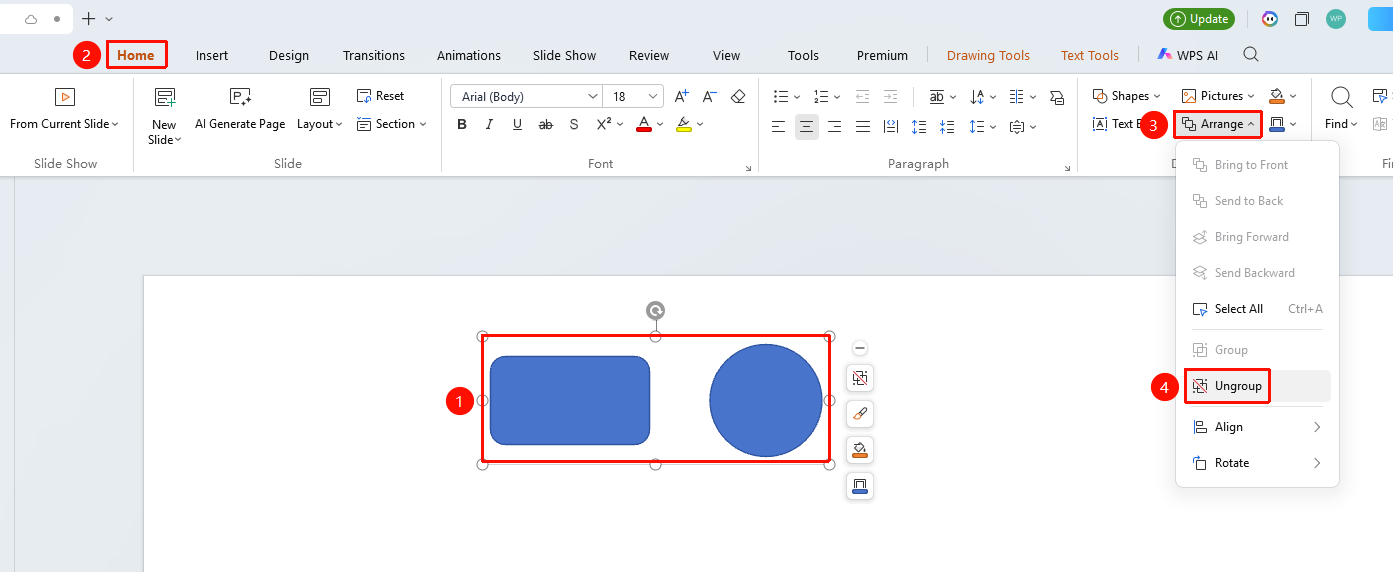Image resolution: width=1393 pixels, height=572 pixels.
Task: Increase font size with A+ icon
Action: pyautogui.click(x=681, y=96)
